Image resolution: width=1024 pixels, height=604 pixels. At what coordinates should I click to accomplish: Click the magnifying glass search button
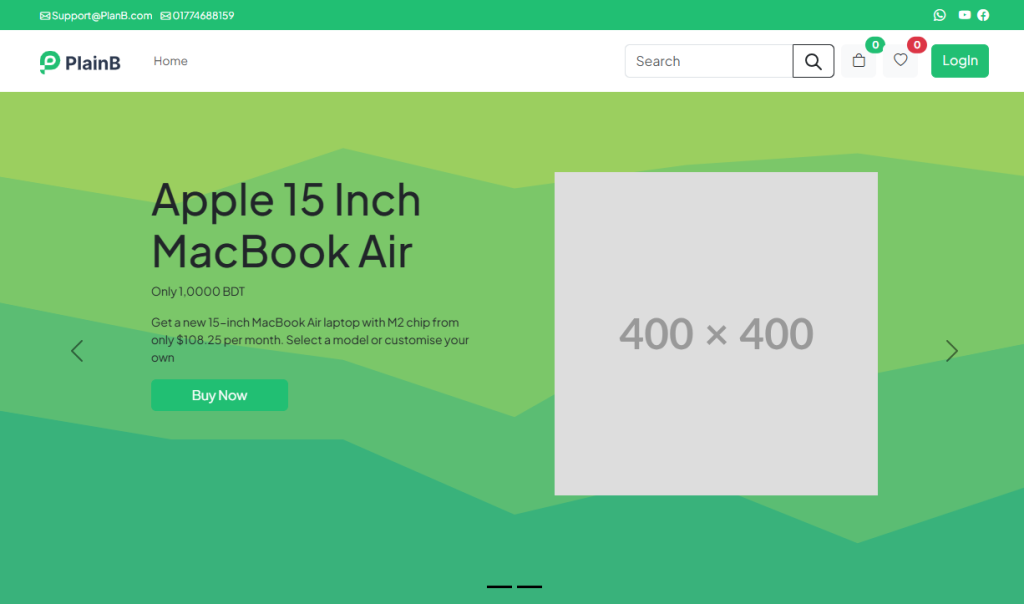point(813,61)
